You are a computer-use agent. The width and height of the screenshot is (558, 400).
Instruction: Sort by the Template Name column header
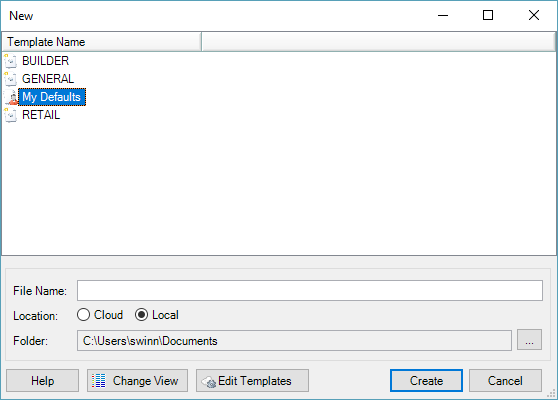click(x=102, y=42)
